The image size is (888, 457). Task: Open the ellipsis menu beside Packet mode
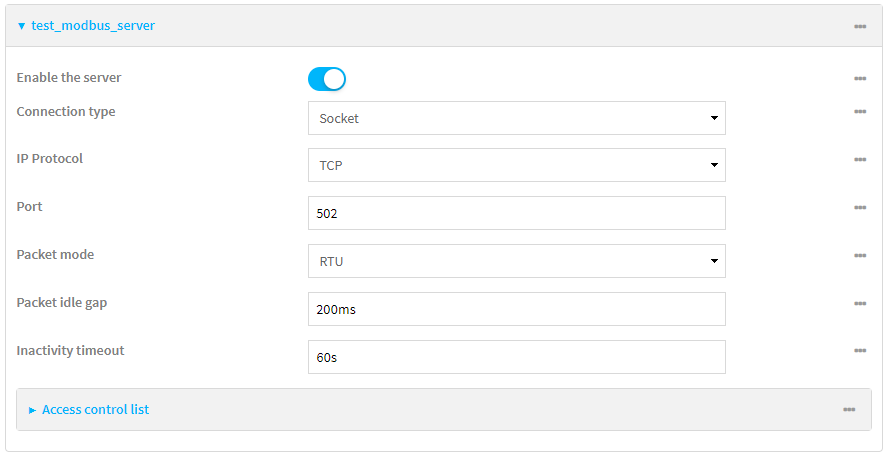[859, 255]
